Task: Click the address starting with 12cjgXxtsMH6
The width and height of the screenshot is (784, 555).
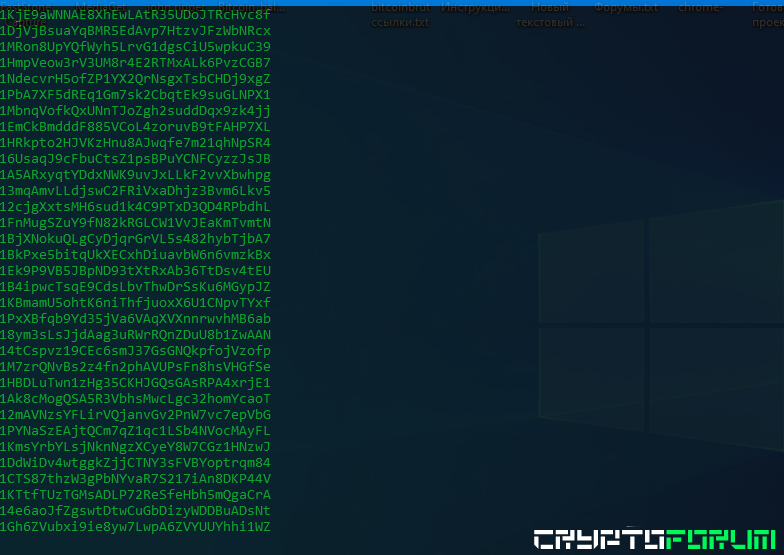Action: (x=135, y=206)
